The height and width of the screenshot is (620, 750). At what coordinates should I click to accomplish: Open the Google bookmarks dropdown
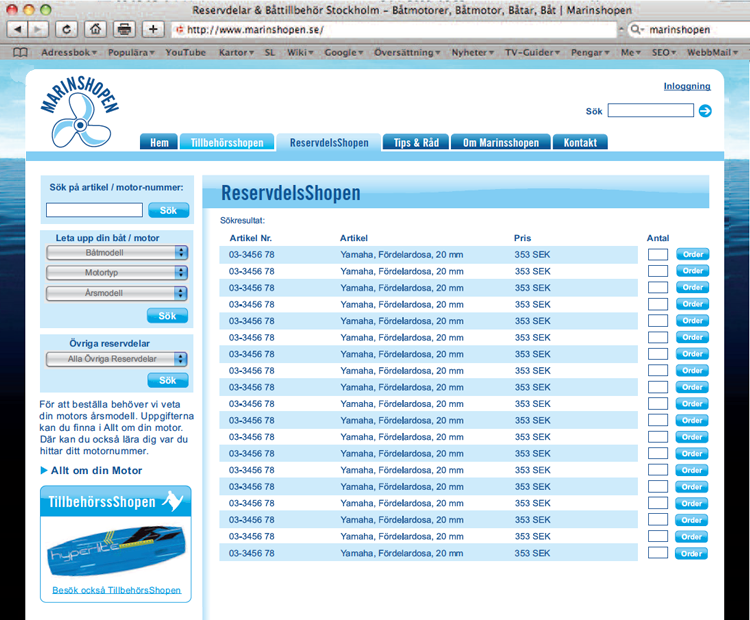(344, 52)
